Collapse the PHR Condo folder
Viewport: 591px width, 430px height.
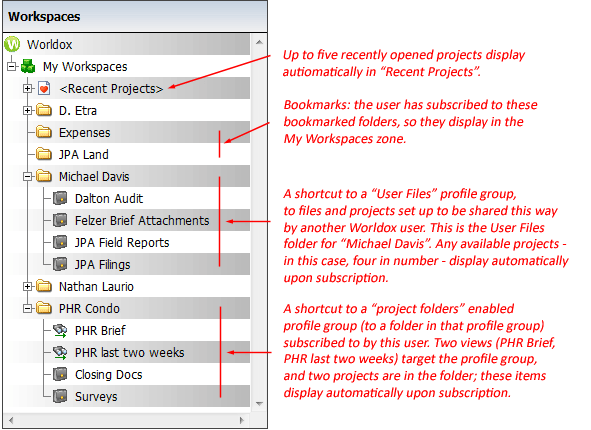tap(27, 309)
